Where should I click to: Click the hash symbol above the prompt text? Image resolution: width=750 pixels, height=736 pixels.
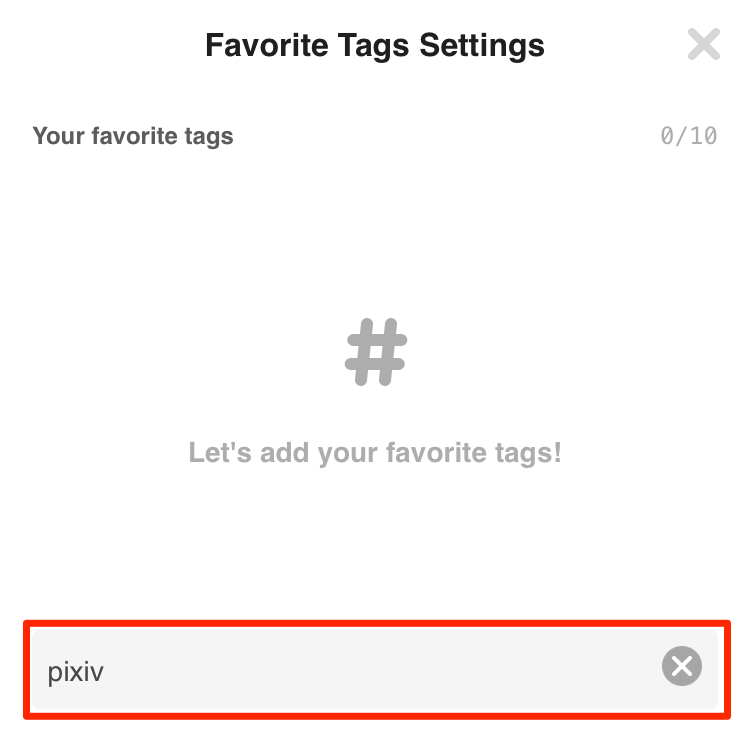376,352
